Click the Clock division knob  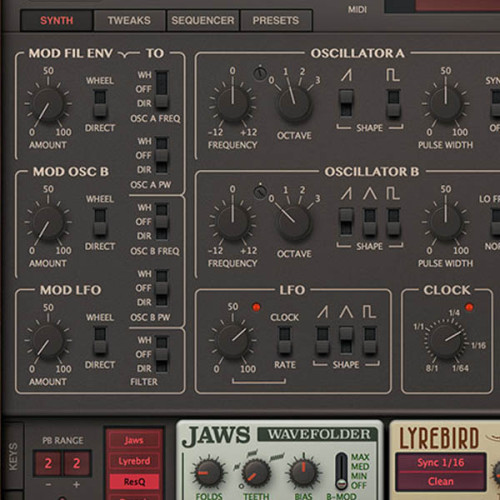click(x=445, y=341)
